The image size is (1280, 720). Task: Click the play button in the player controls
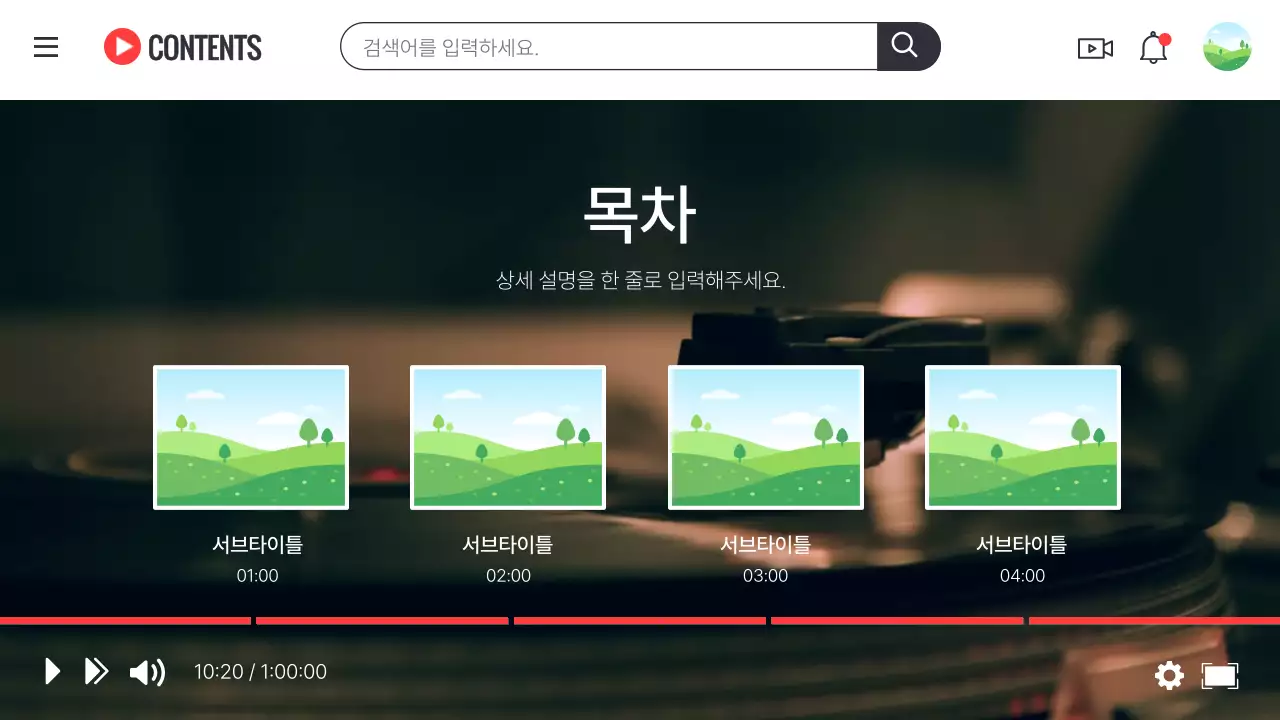click(52, 671)
